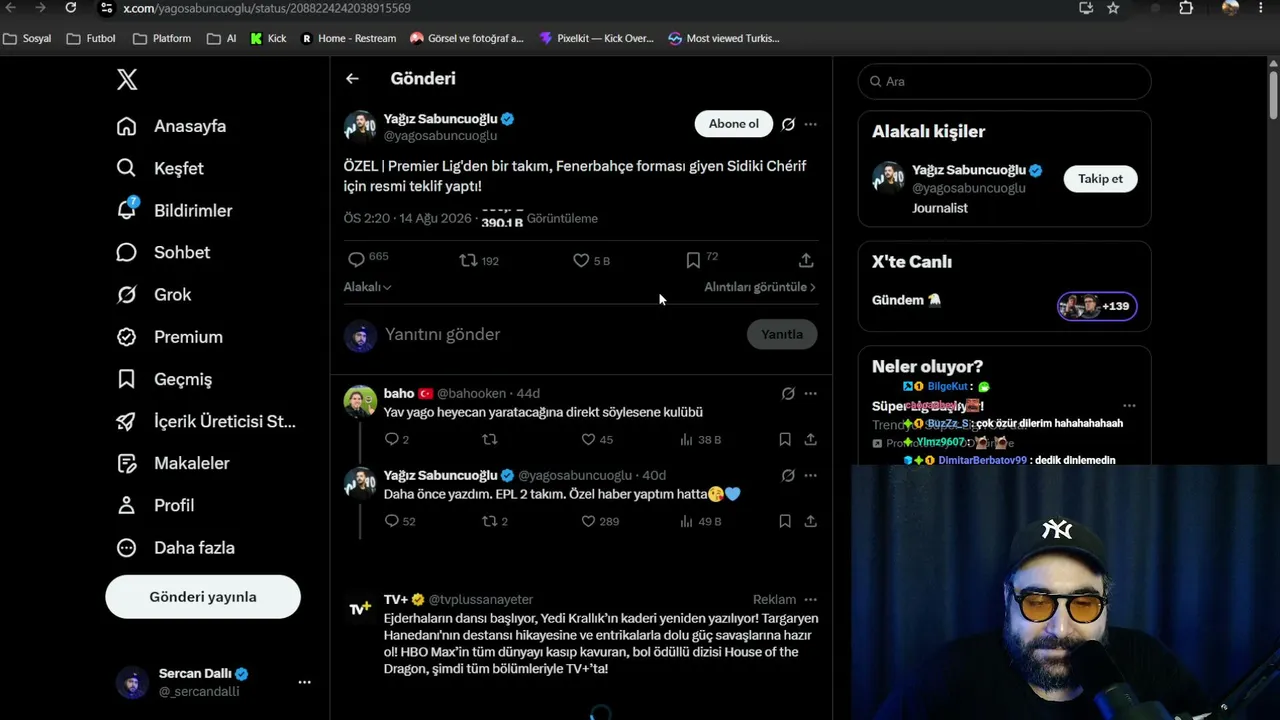Viewport: 1280px width, 720px height.
Task: Open Grok actions on Yağız's reply post
Action: 788,476
